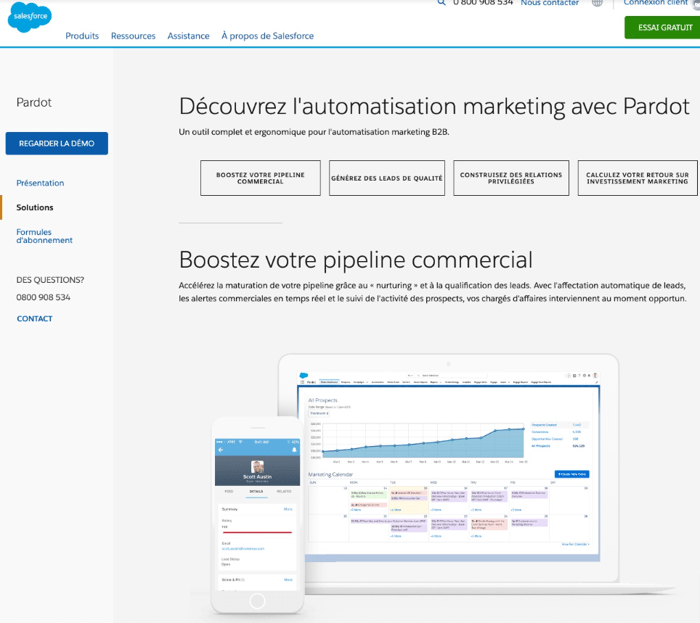
Task: Open Formules d'abonnement sidebar link
Action: [x=44, y=236]
